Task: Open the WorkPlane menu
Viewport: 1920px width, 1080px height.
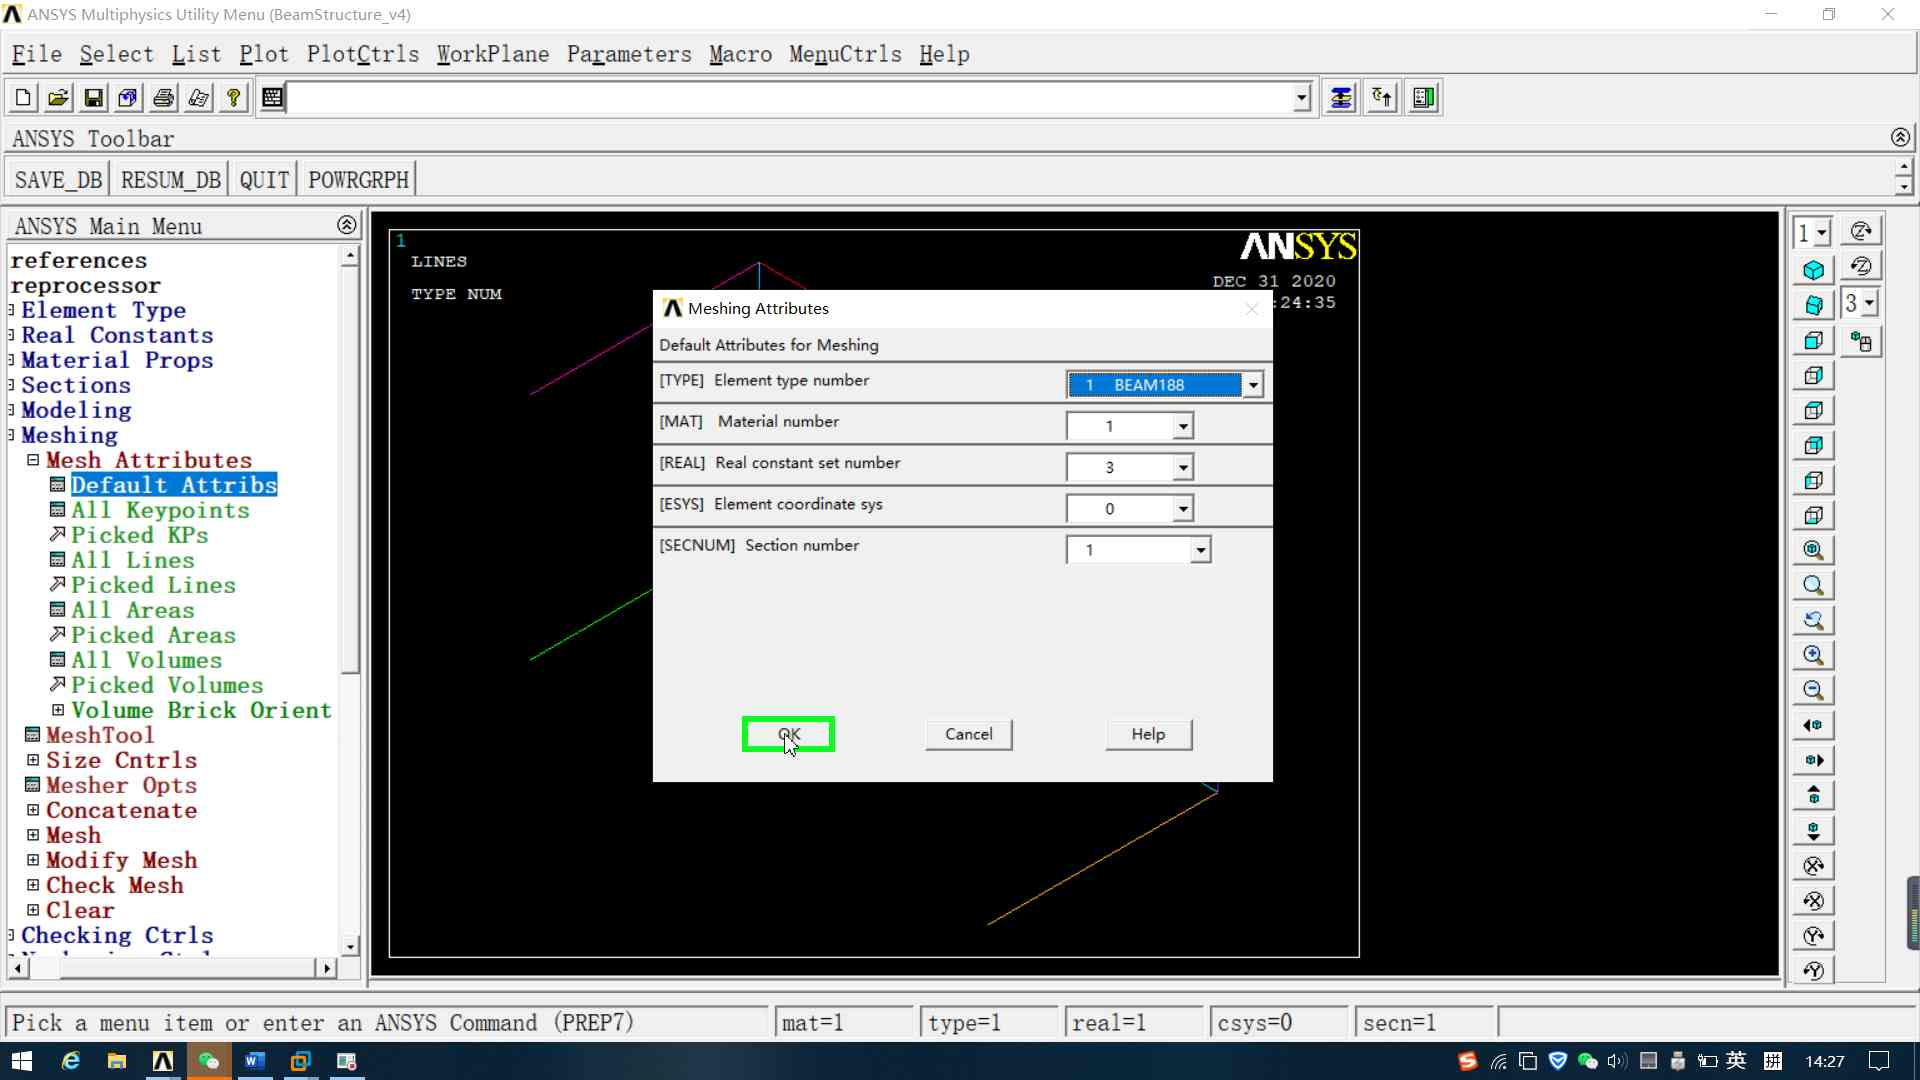Action: click(x=492, y=54)
